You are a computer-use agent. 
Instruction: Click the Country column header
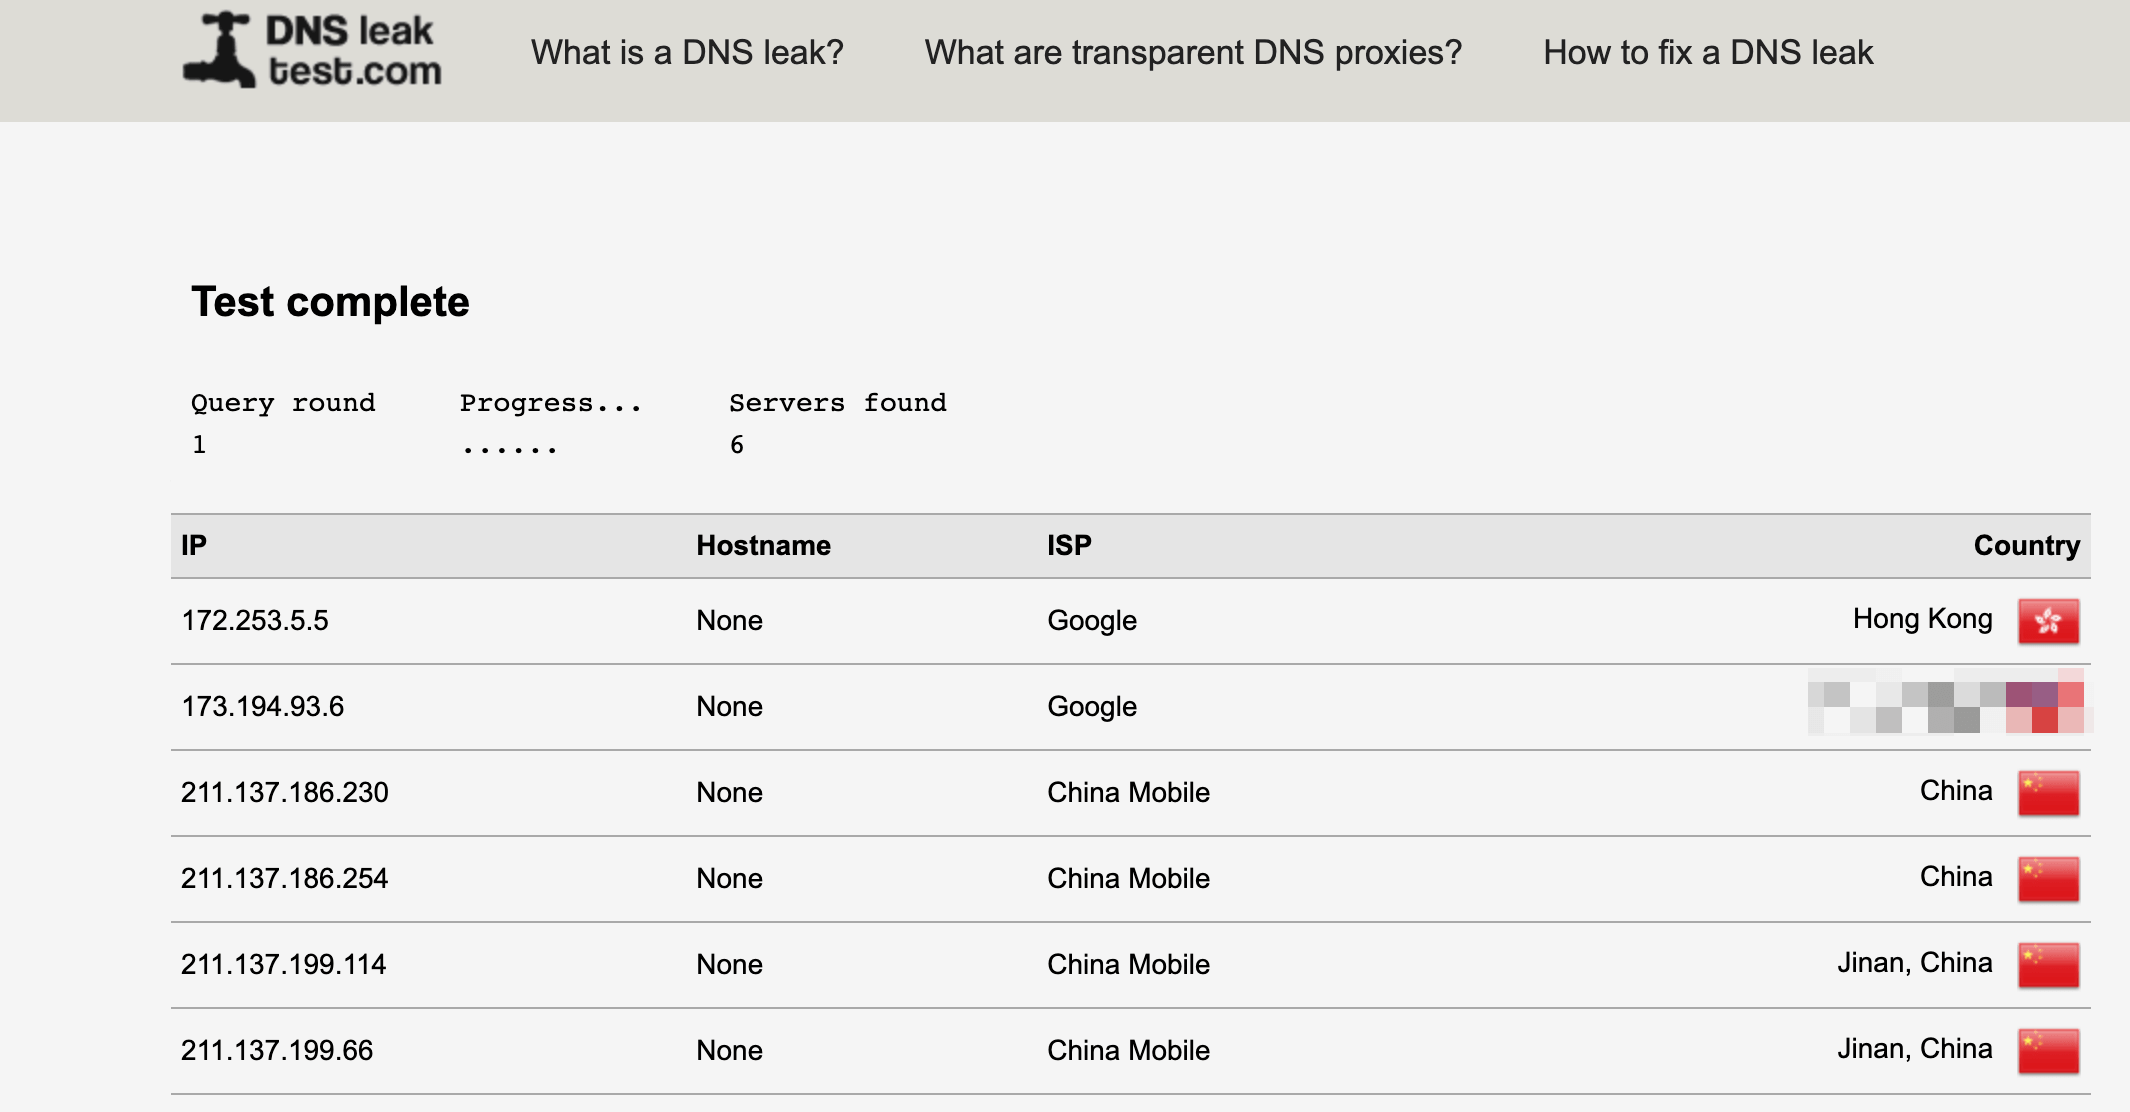[2026, 545]
